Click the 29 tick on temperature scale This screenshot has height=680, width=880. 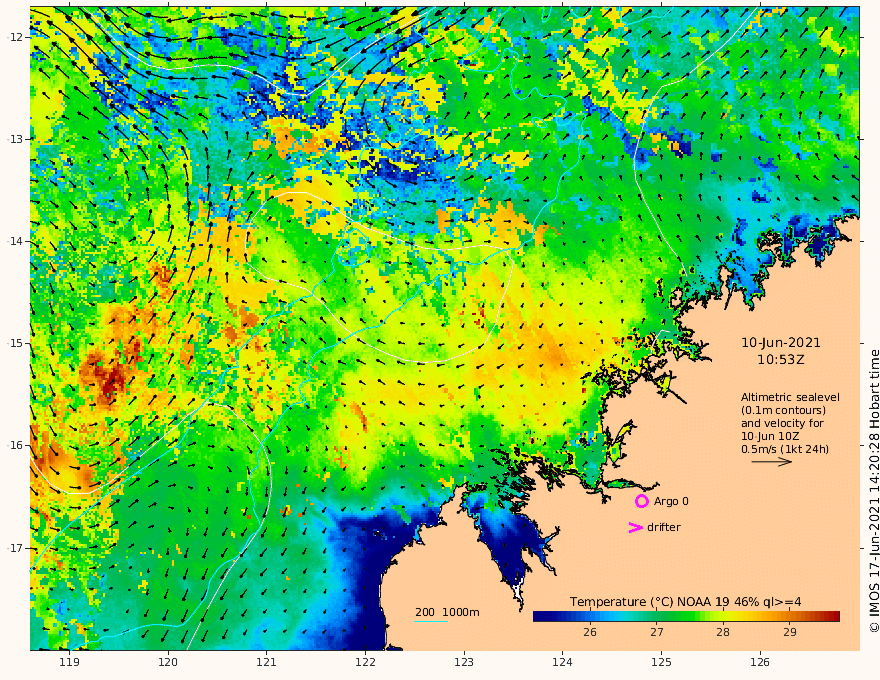(x=790, y=632)
